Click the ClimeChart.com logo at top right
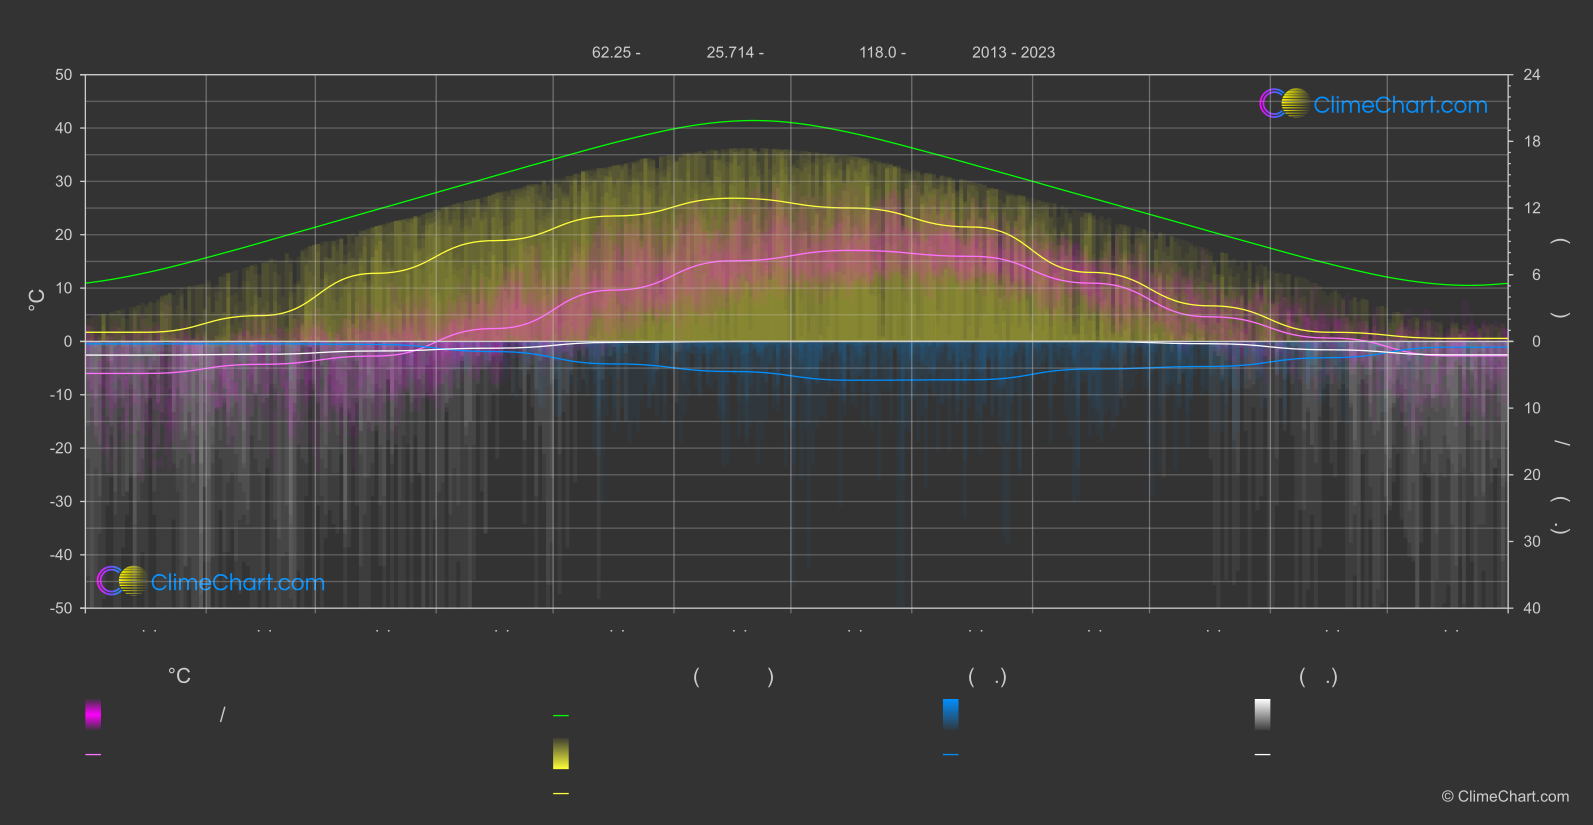Image resolution: width=1593 pixels, height=825 pixels. [x=1373, y=104]
